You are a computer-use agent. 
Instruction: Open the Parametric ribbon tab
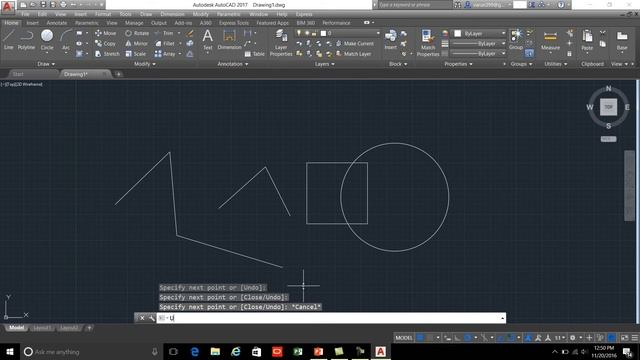point(87,23)
